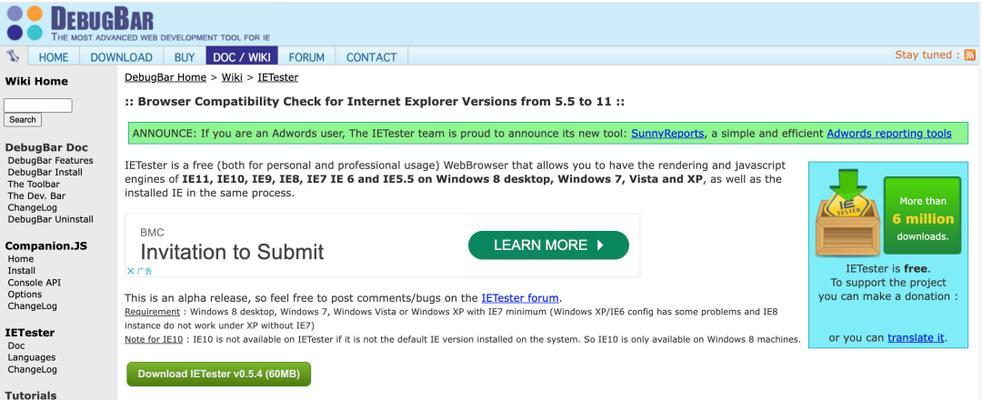Open DebugBar Features sidebar link
Image resolution: width=982 pixels, height=400 pixels.
pyautogui.click(x=50, y=160)
